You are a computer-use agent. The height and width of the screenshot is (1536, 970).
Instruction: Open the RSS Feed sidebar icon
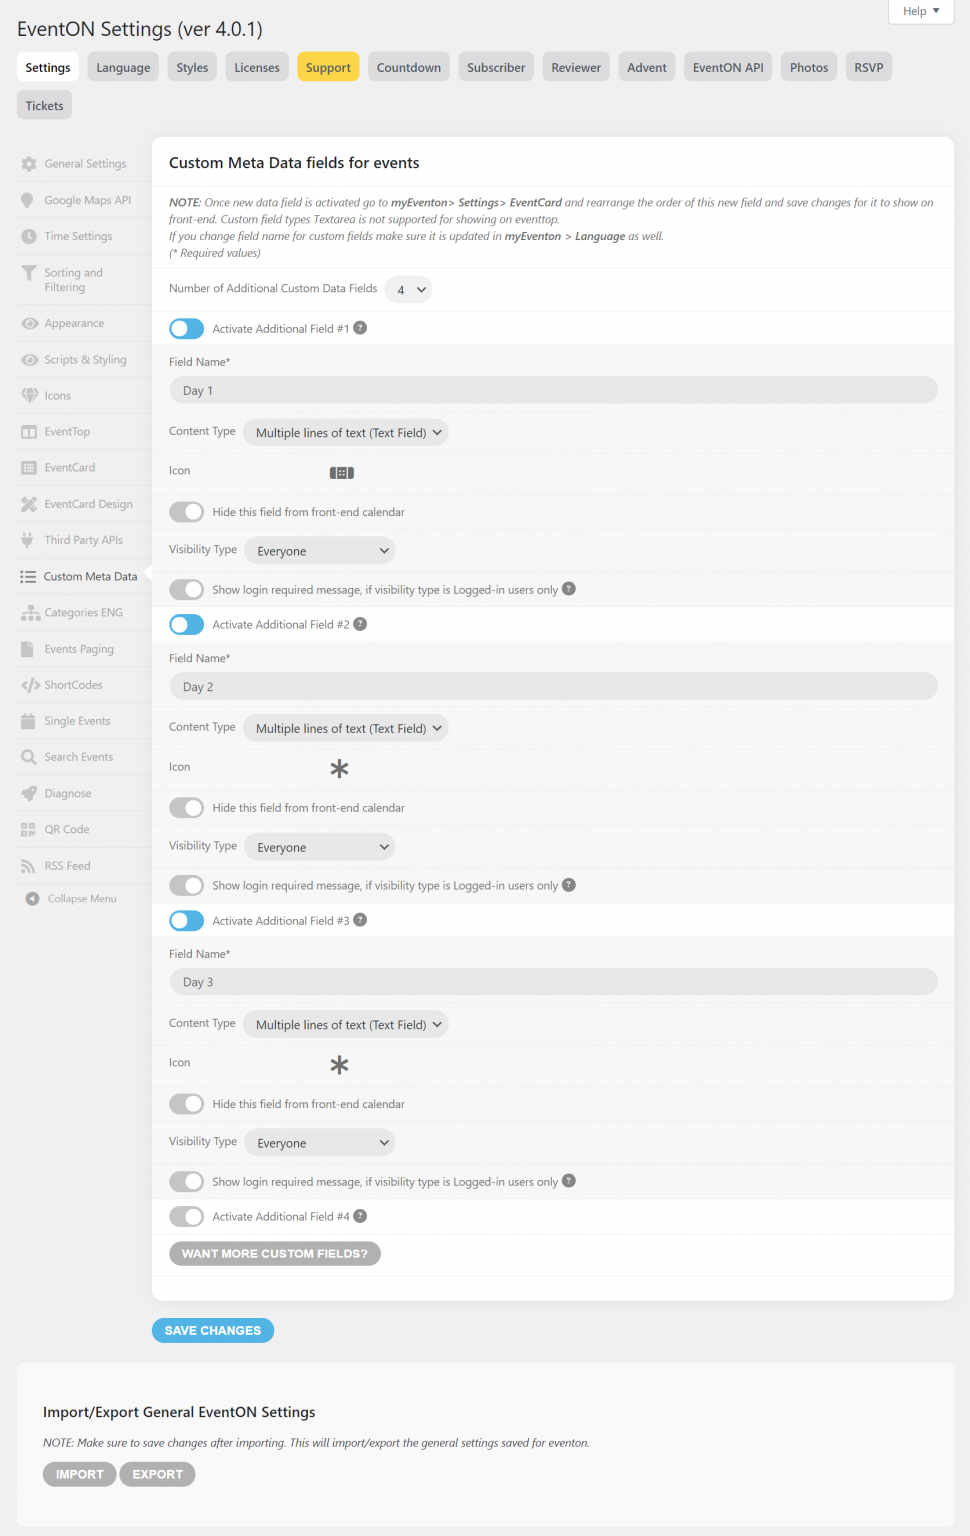coord(28,865)
